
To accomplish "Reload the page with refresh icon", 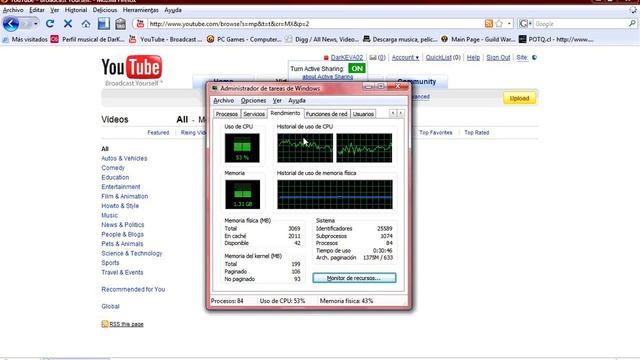I will 50,24.
